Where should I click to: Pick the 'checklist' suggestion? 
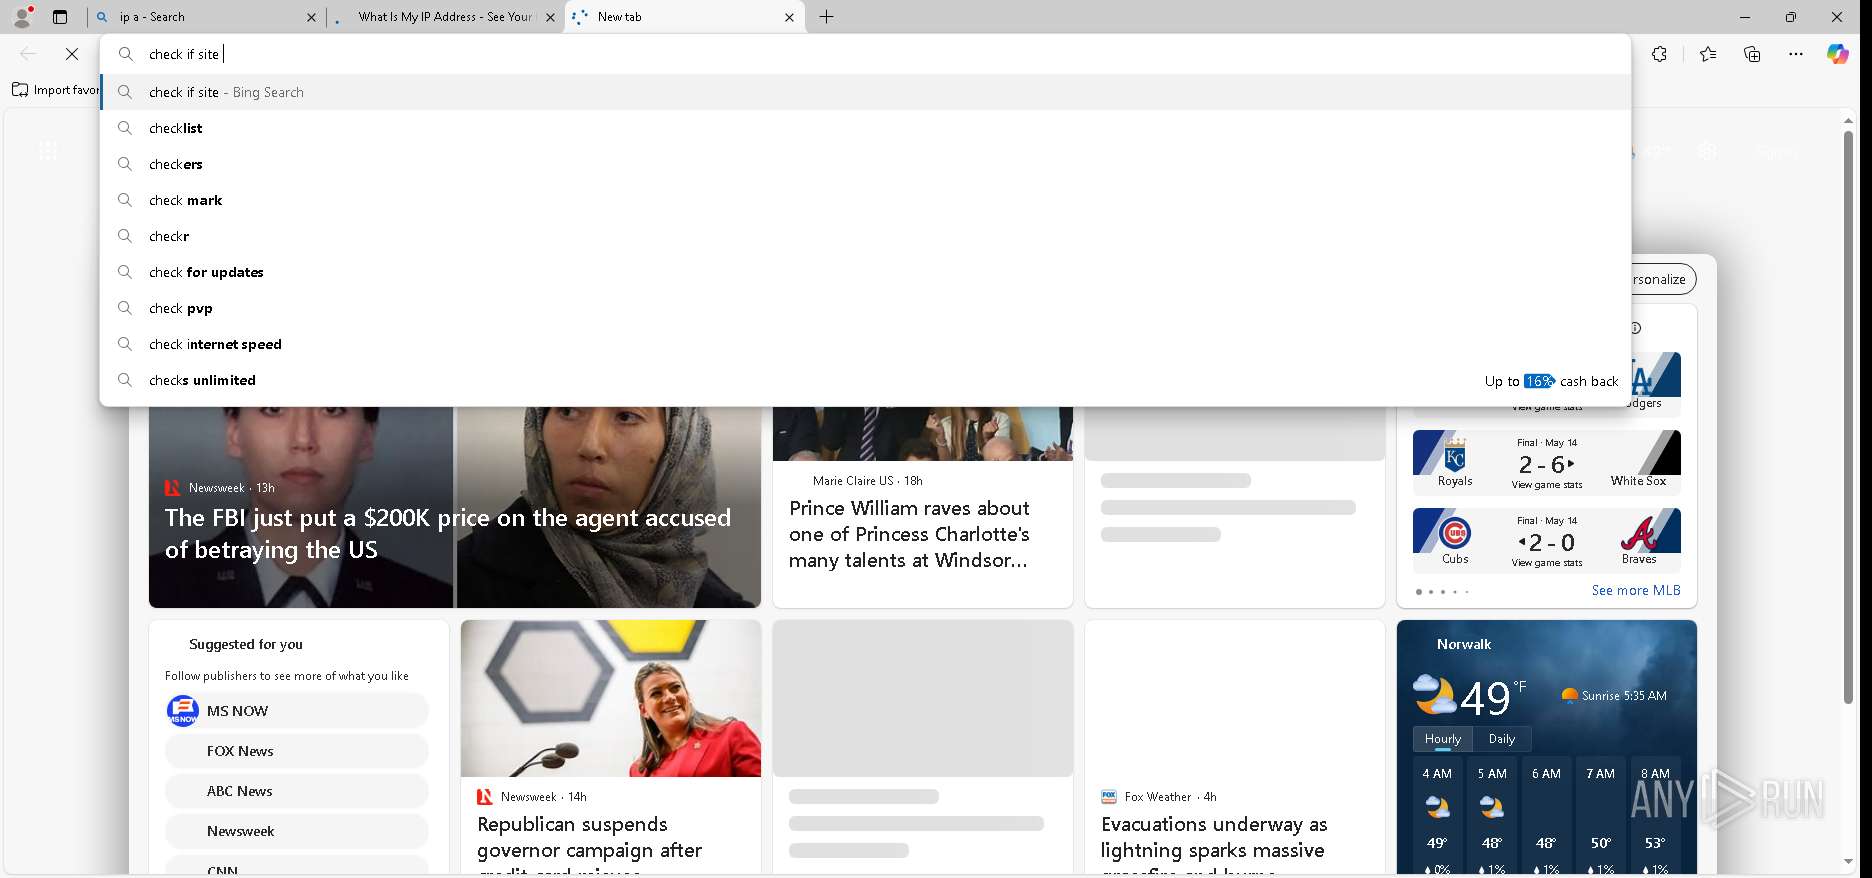pos(865,128)
